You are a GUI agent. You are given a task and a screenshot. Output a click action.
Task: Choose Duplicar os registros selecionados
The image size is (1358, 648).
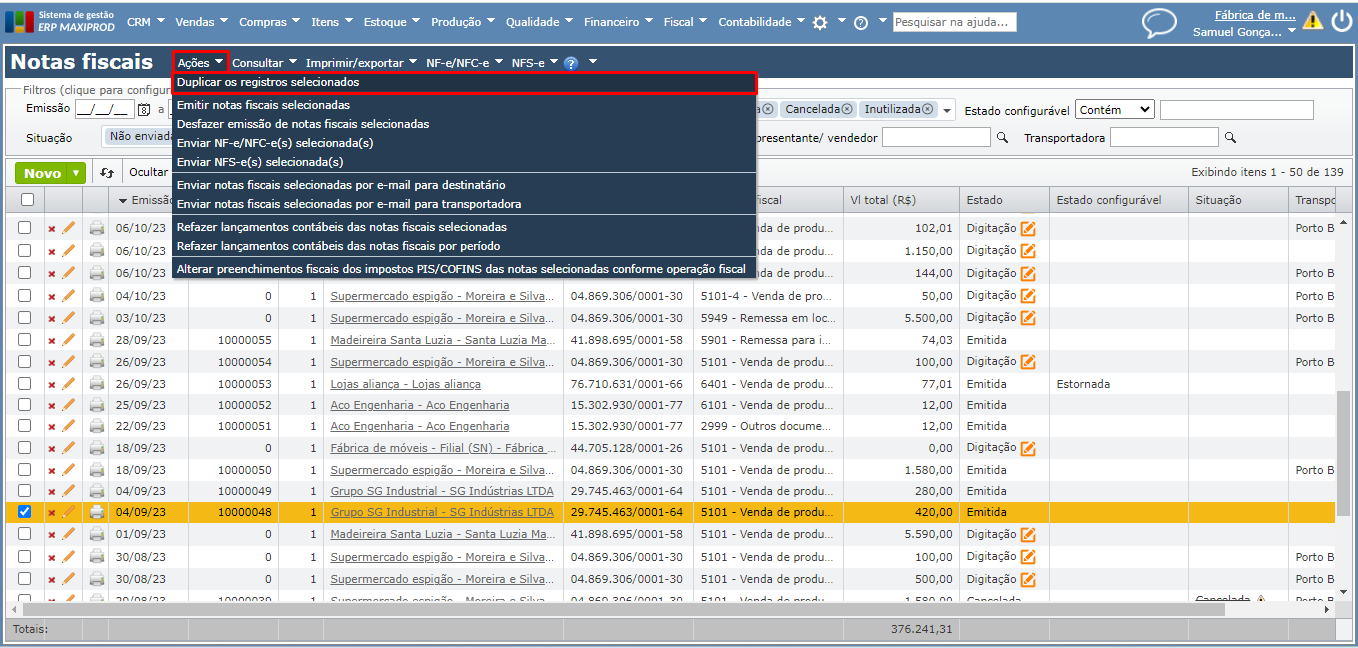pos(268,82)
